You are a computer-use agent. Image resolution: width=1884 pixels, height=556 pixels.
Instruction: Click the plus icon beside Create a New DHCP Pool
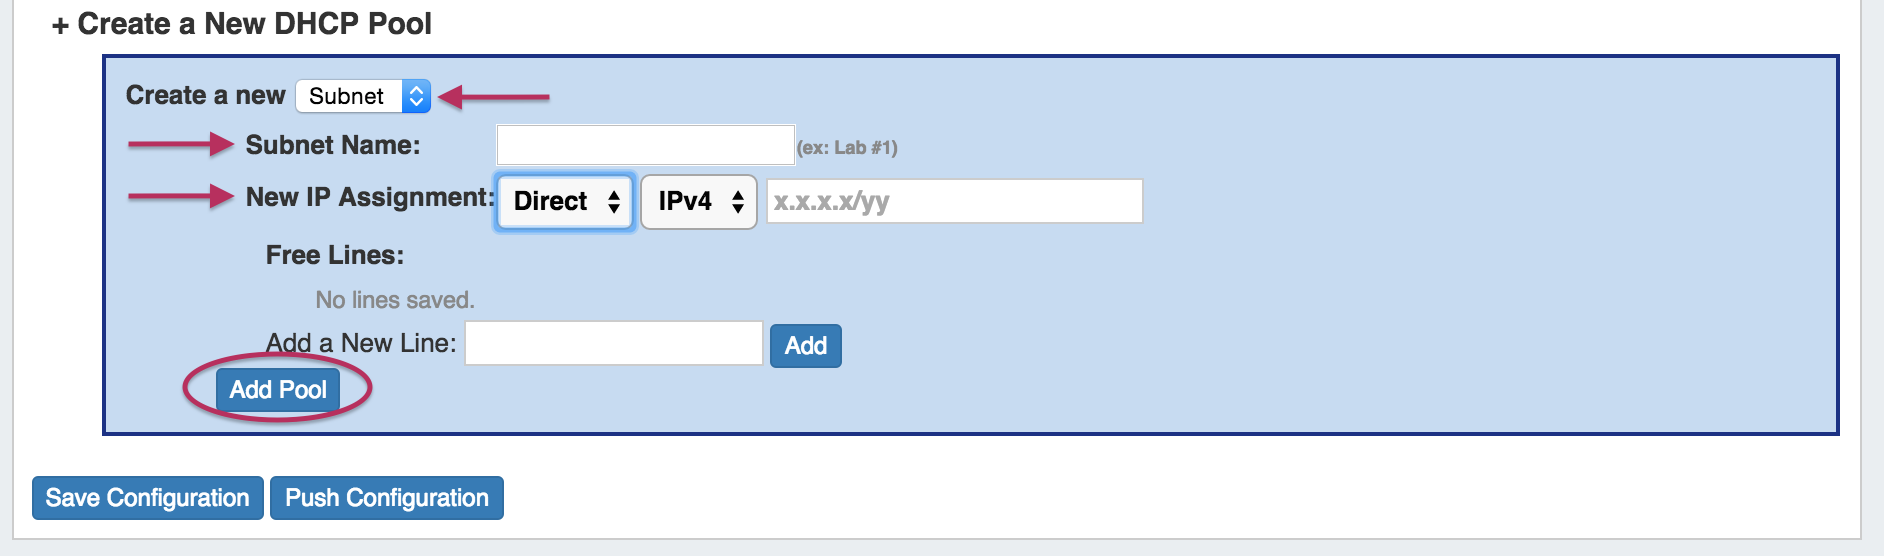(61, 26)
